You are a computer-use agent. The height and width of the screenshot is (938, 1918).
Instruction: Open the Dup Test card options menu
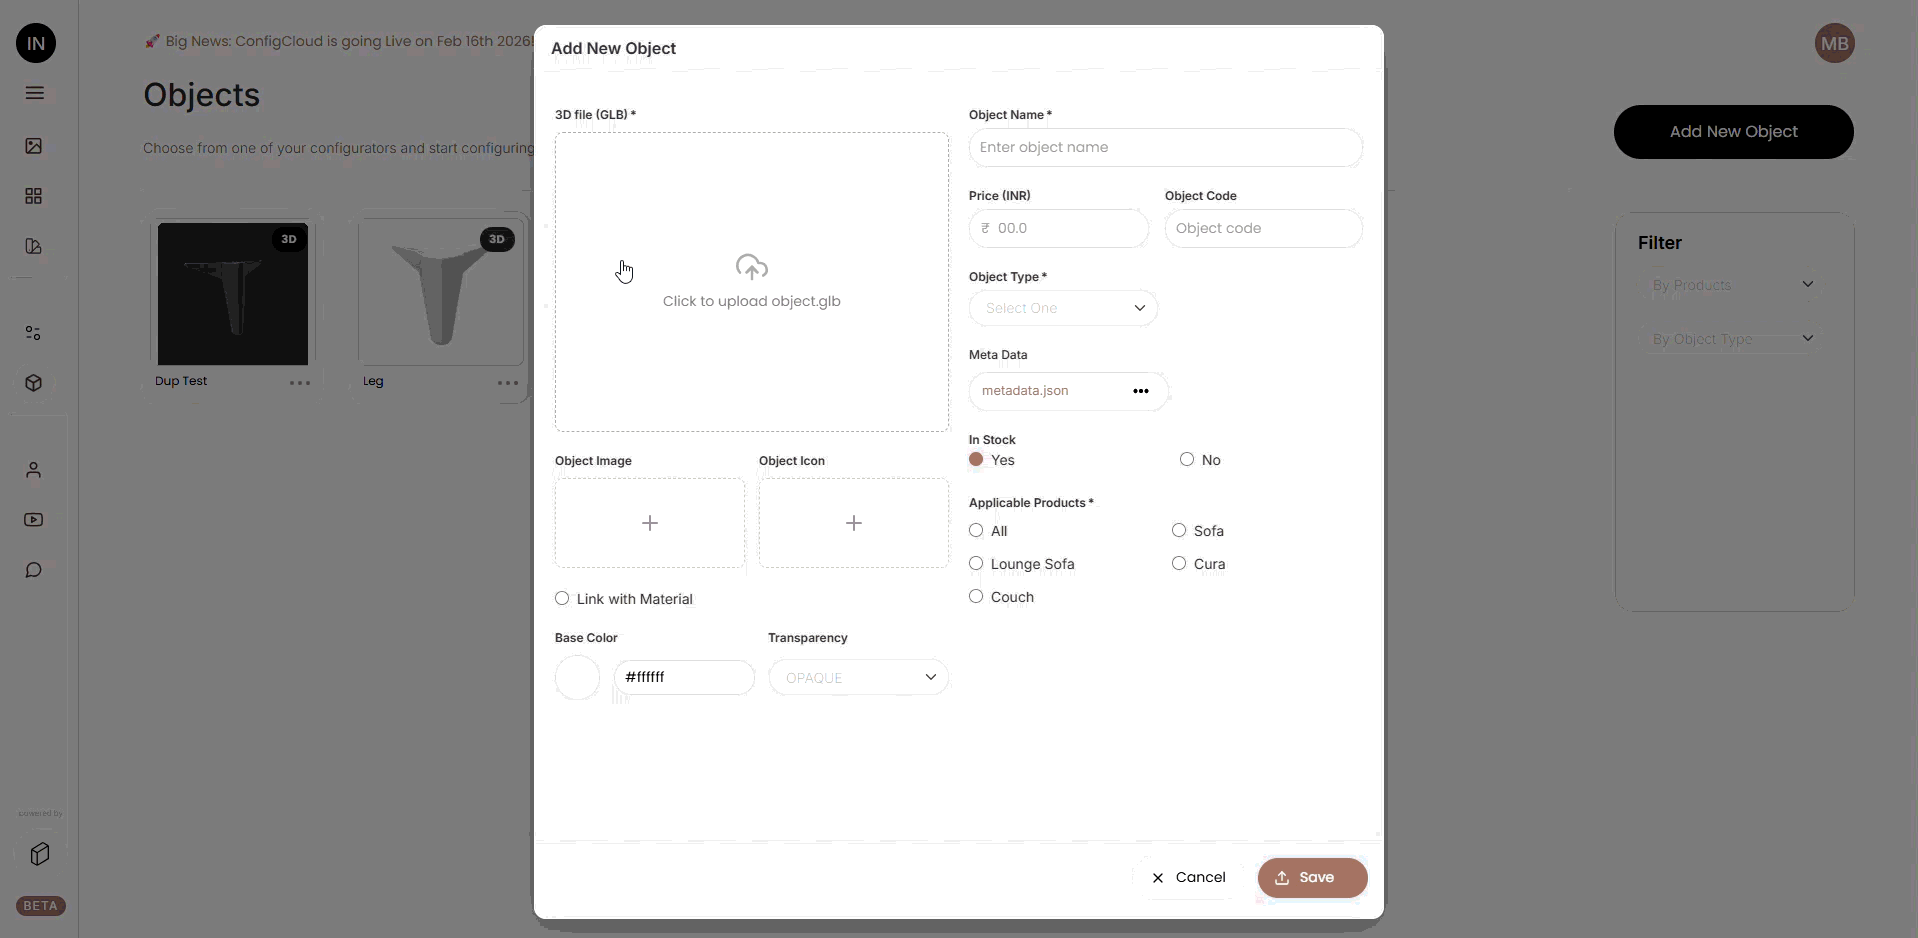click(299, 383)
